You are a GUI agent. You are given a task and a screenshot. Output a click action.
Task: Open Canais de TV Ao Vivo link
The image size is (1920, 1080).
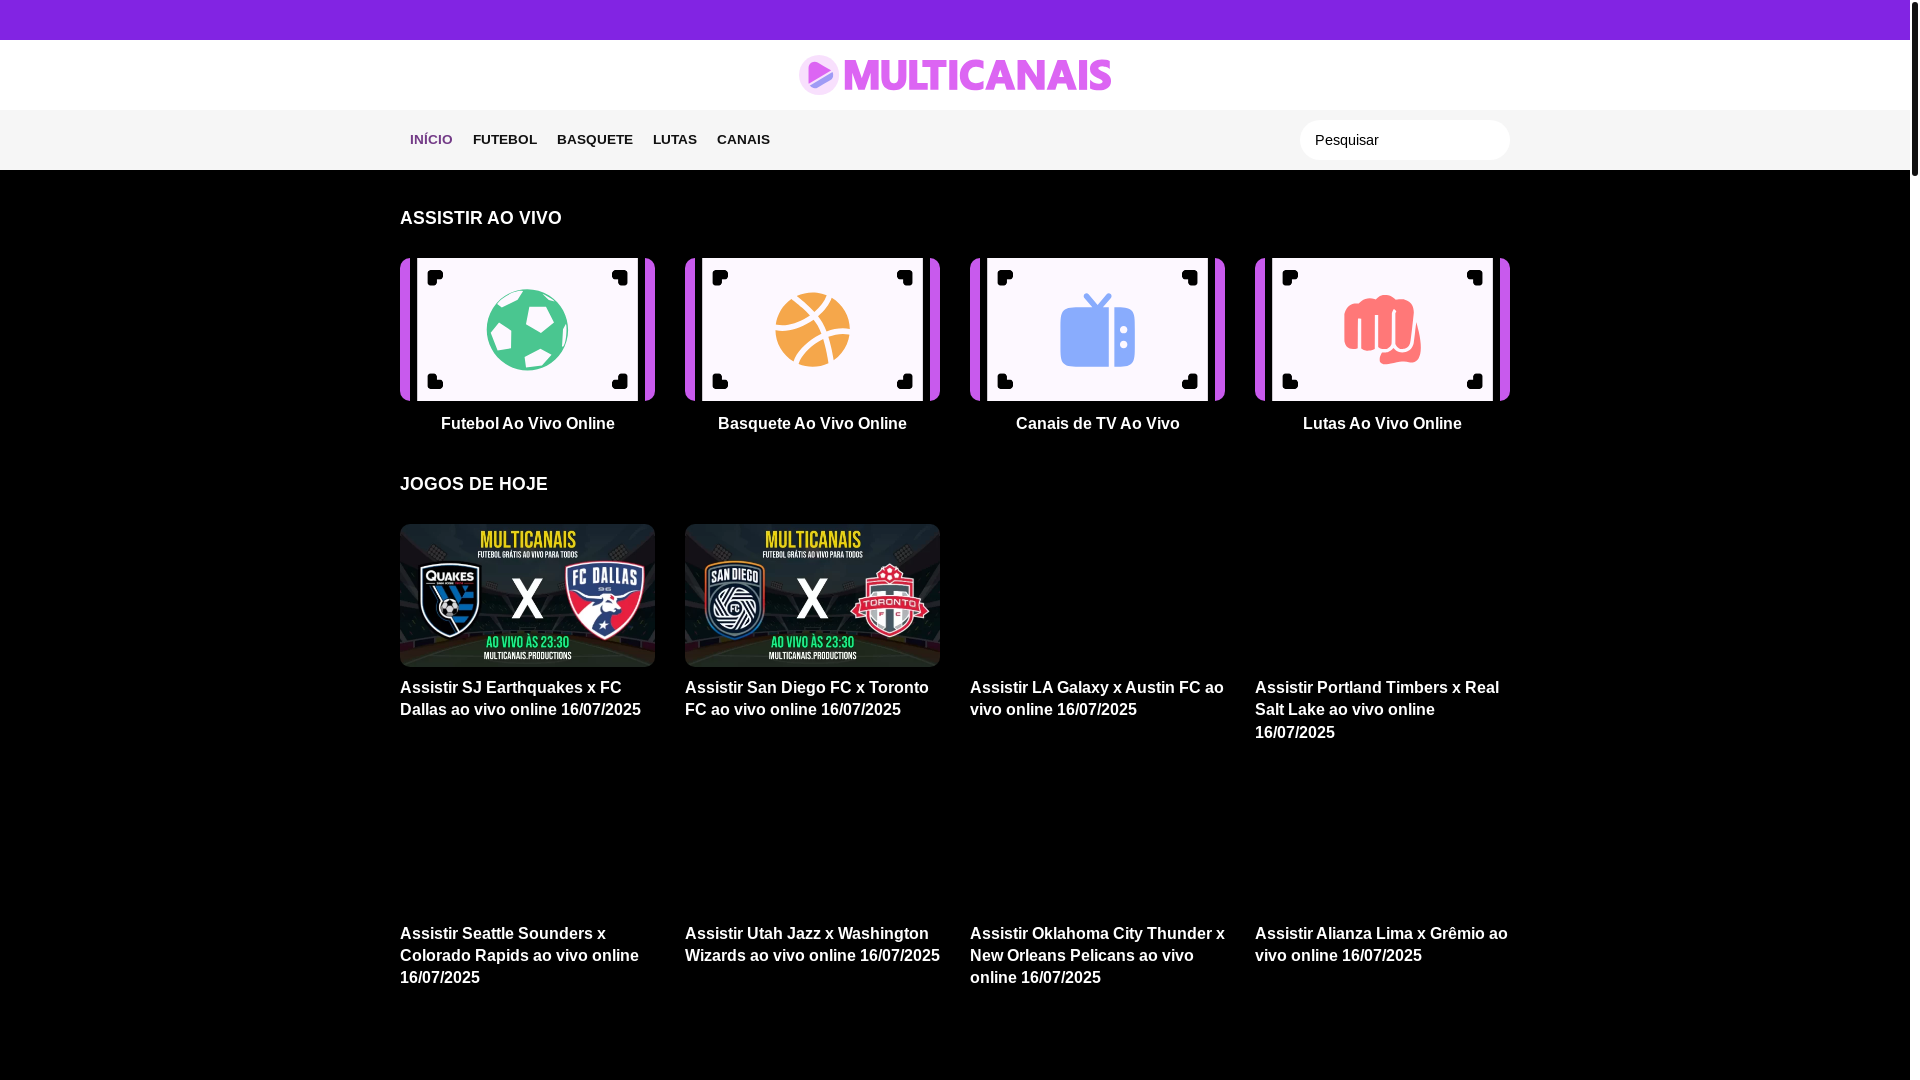click(1097, 424)
